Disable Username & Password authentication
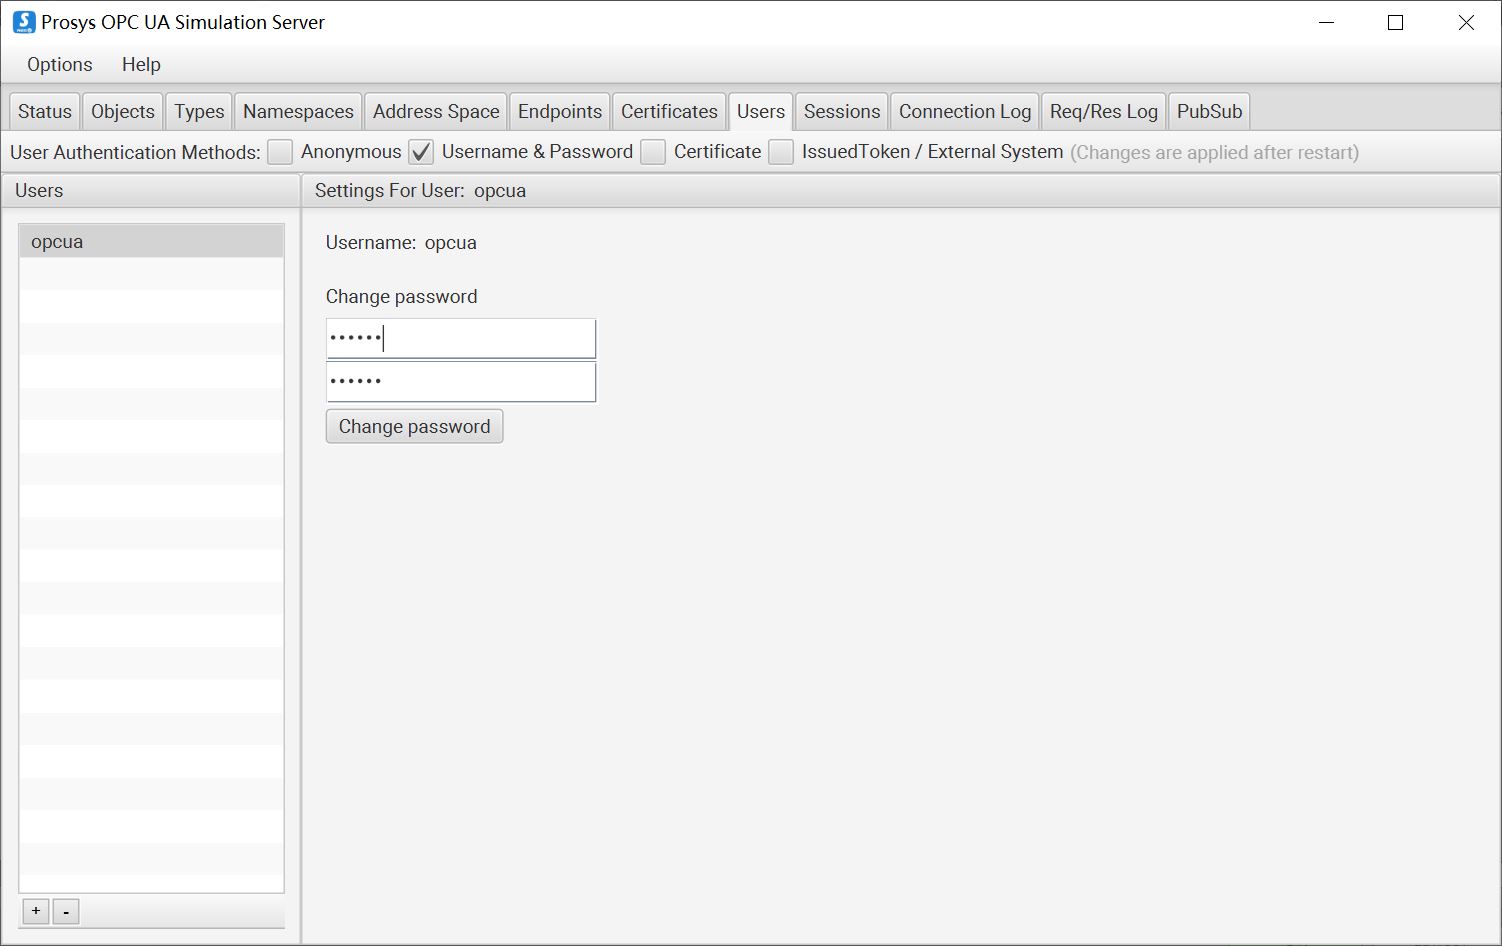Viewport: 1502px width, 946px height. click(421, 151)
